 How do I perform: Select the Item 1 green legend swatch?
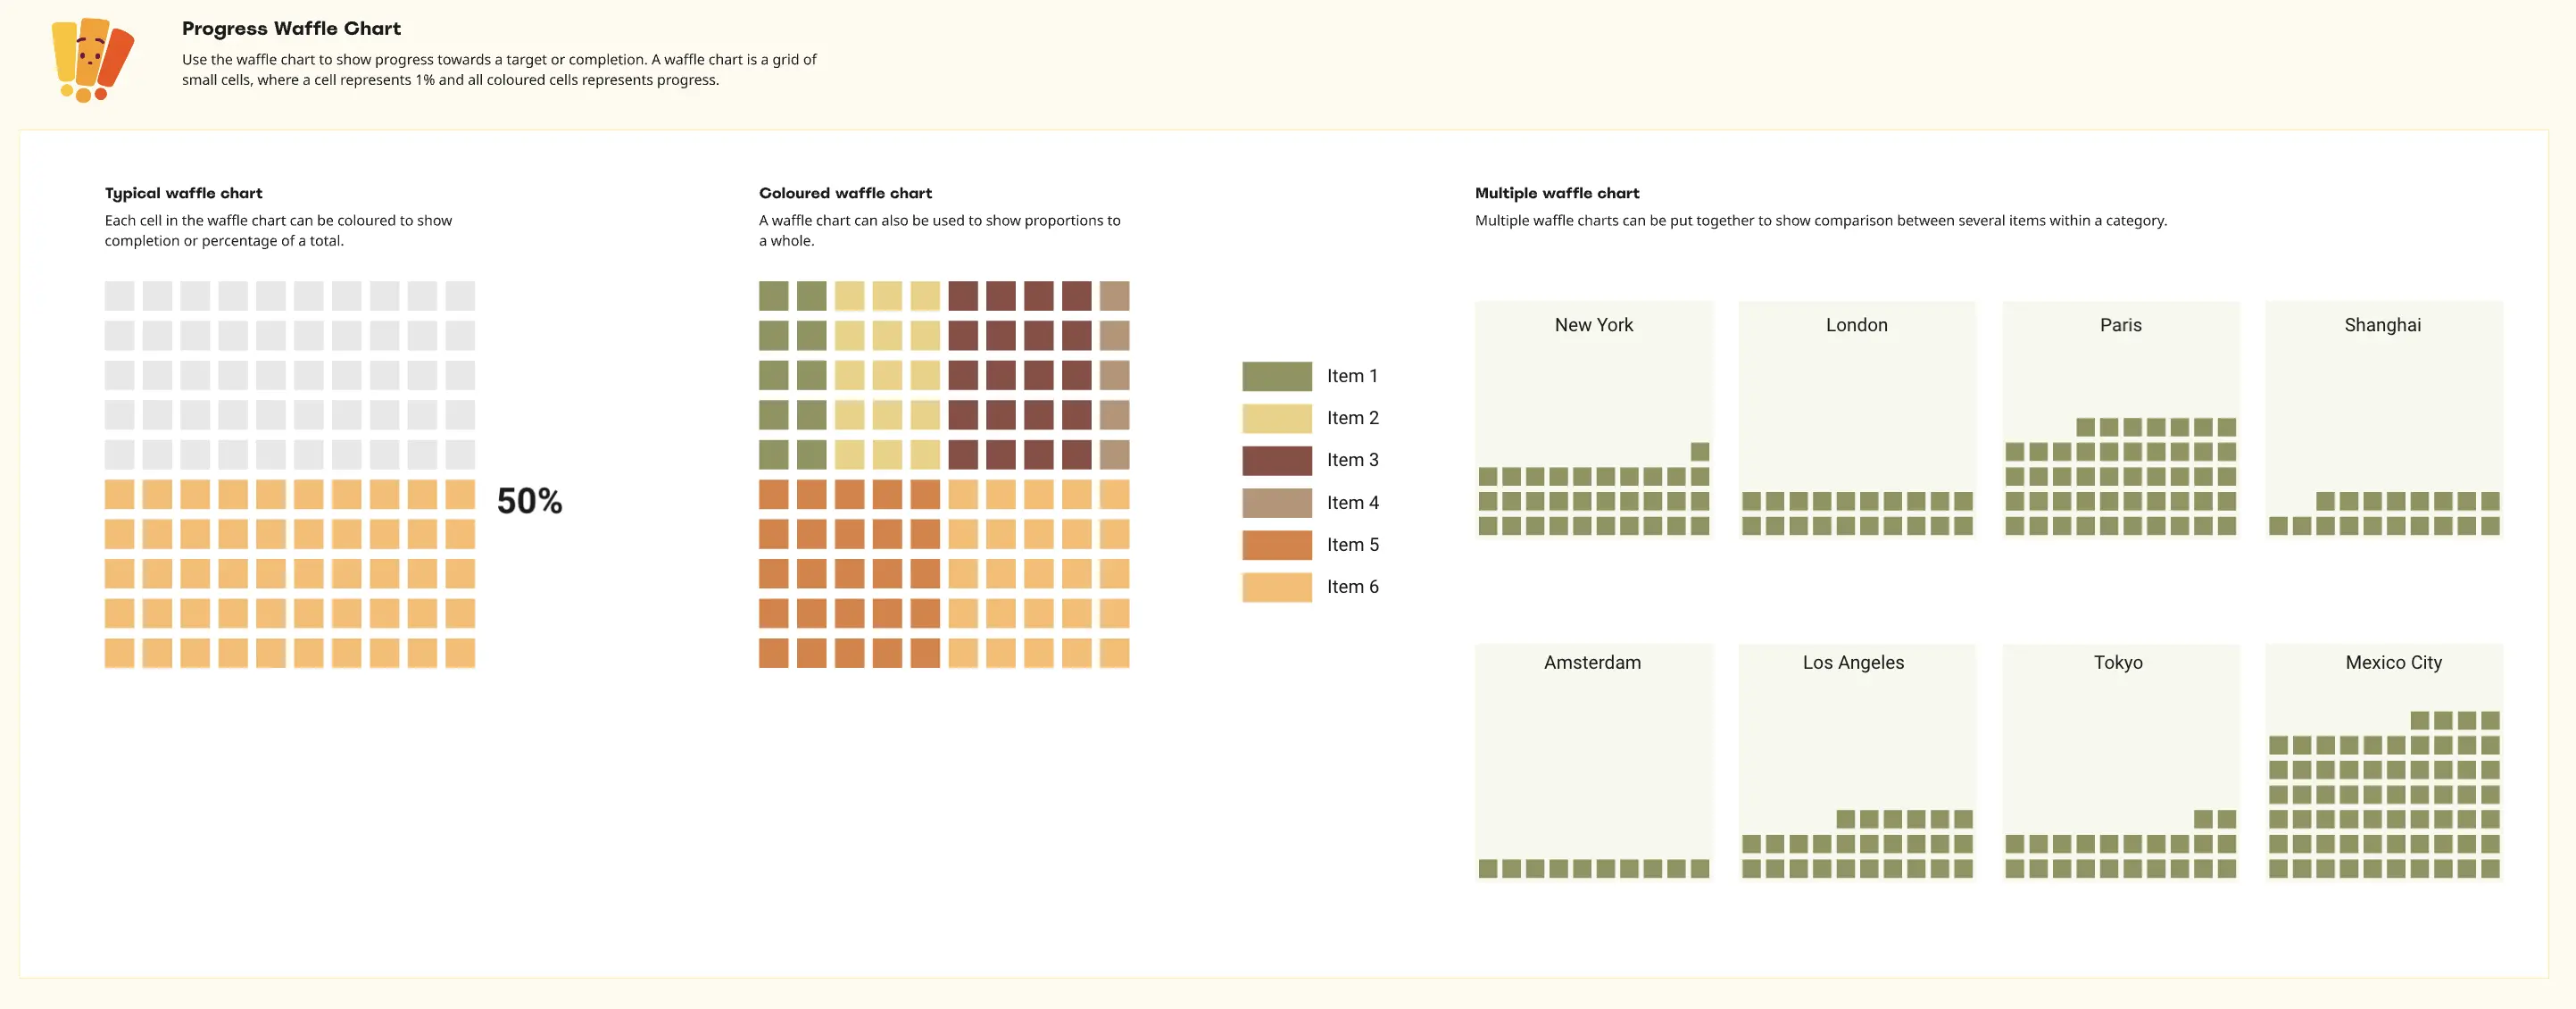(x=1277, y=376)
